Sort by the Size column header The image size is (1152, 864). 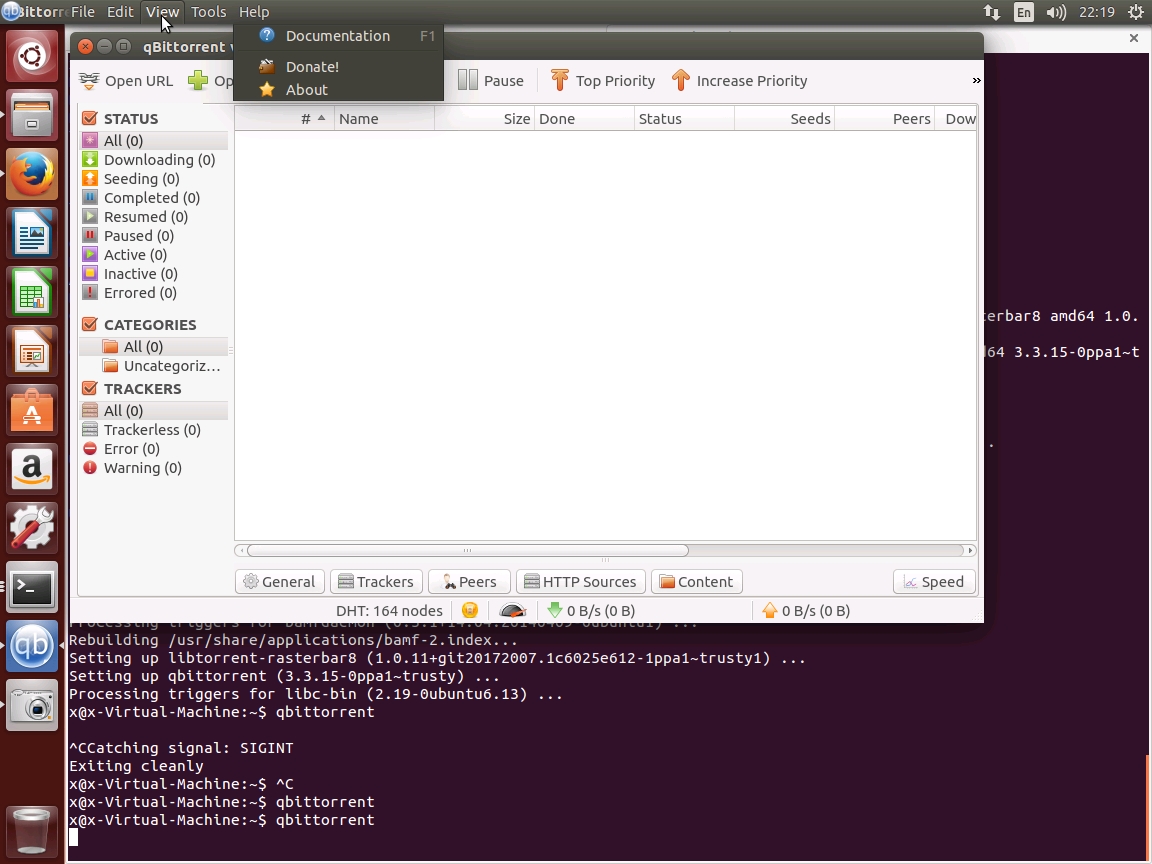click(484, 119)
